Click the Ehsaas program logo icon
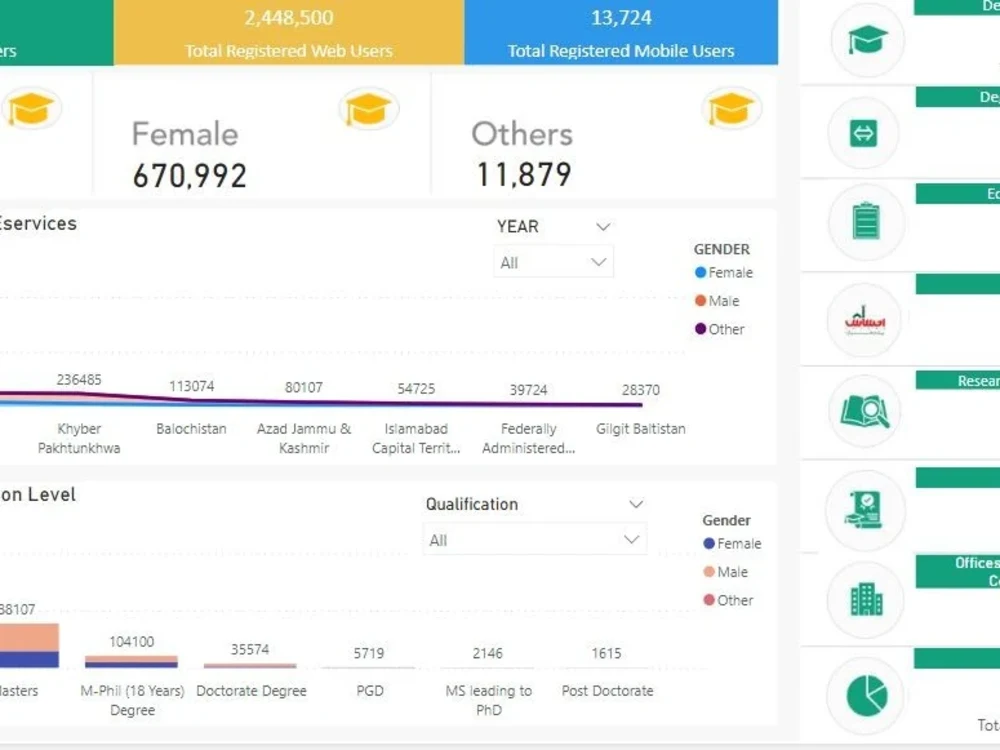The height and width of the screenshot is (750, 1000). 864,320
